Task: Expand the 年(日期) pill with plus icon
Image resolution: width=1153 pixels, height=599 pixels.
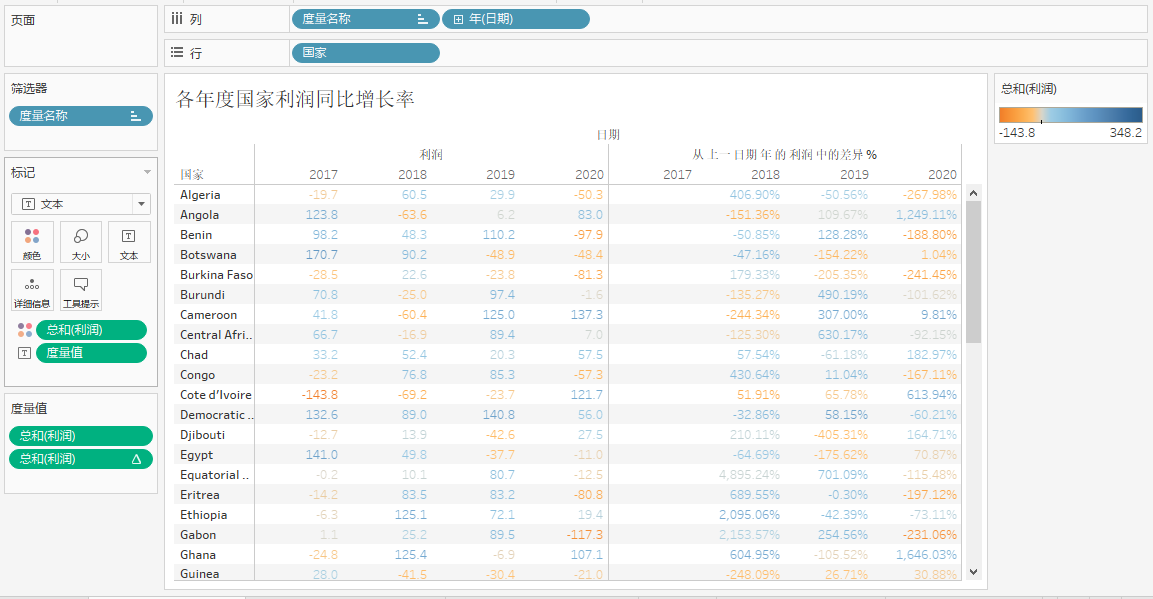Action: (458, 19)
